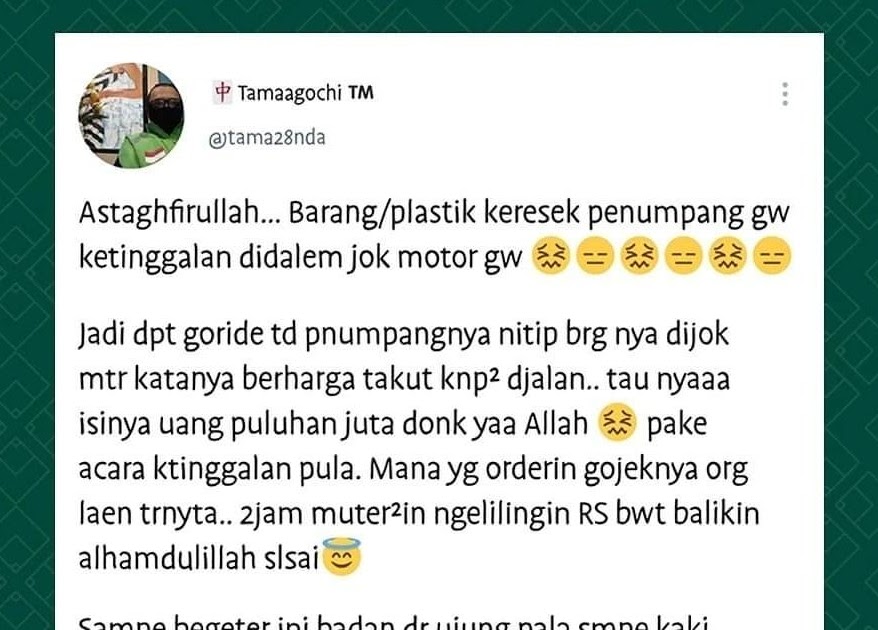Viewport: 878px width, 630px height.
Task: Click the first confounded face emoji after 'motor gw'
Action: [x=549, y=256]
